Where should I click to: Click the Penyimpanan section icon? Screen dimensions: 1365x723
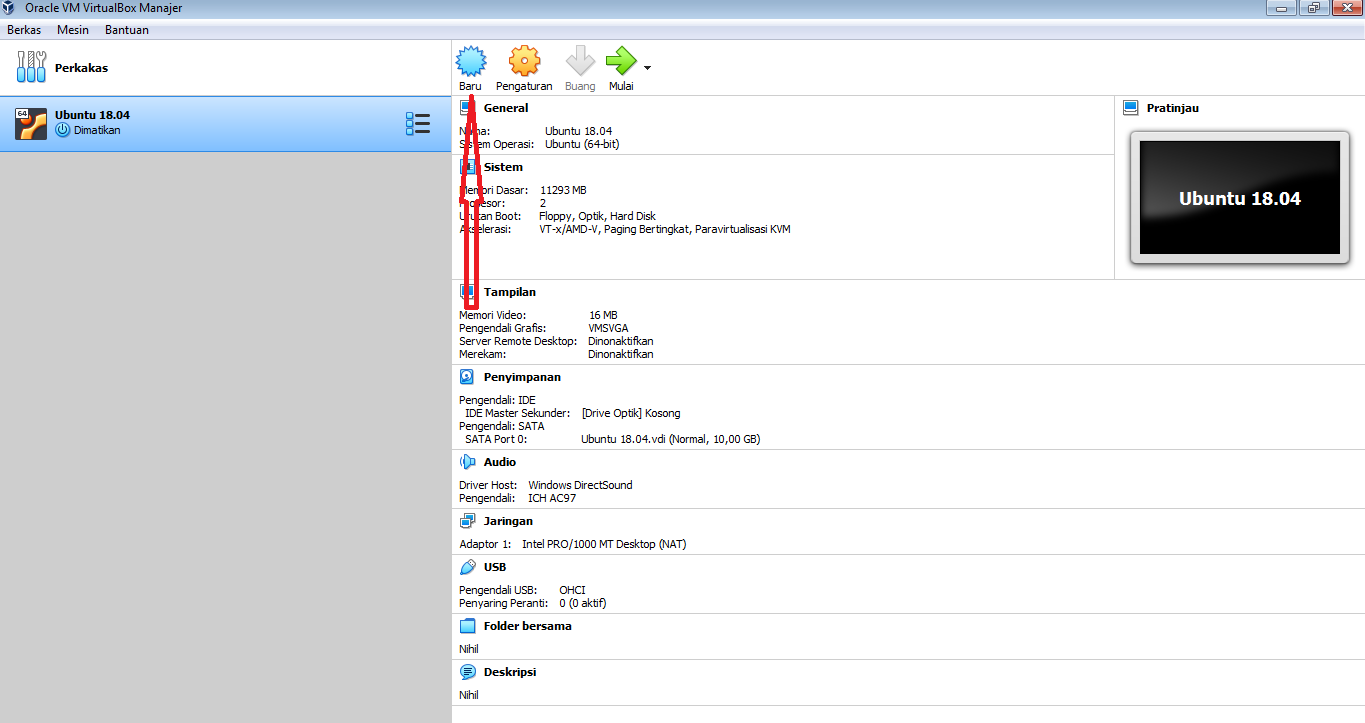coord(467,376)
